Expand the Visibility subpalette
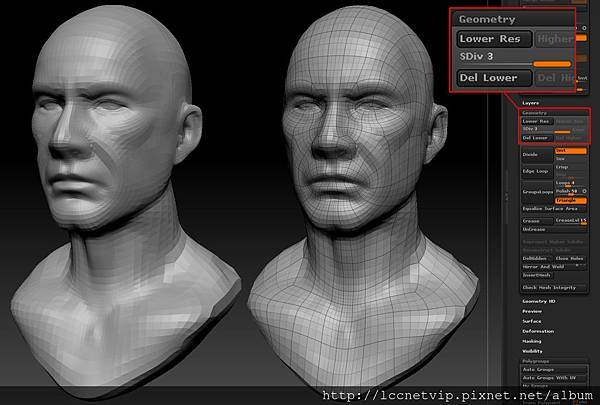The width and height of the screenshot is (600, 405). (x=533, y=351)
